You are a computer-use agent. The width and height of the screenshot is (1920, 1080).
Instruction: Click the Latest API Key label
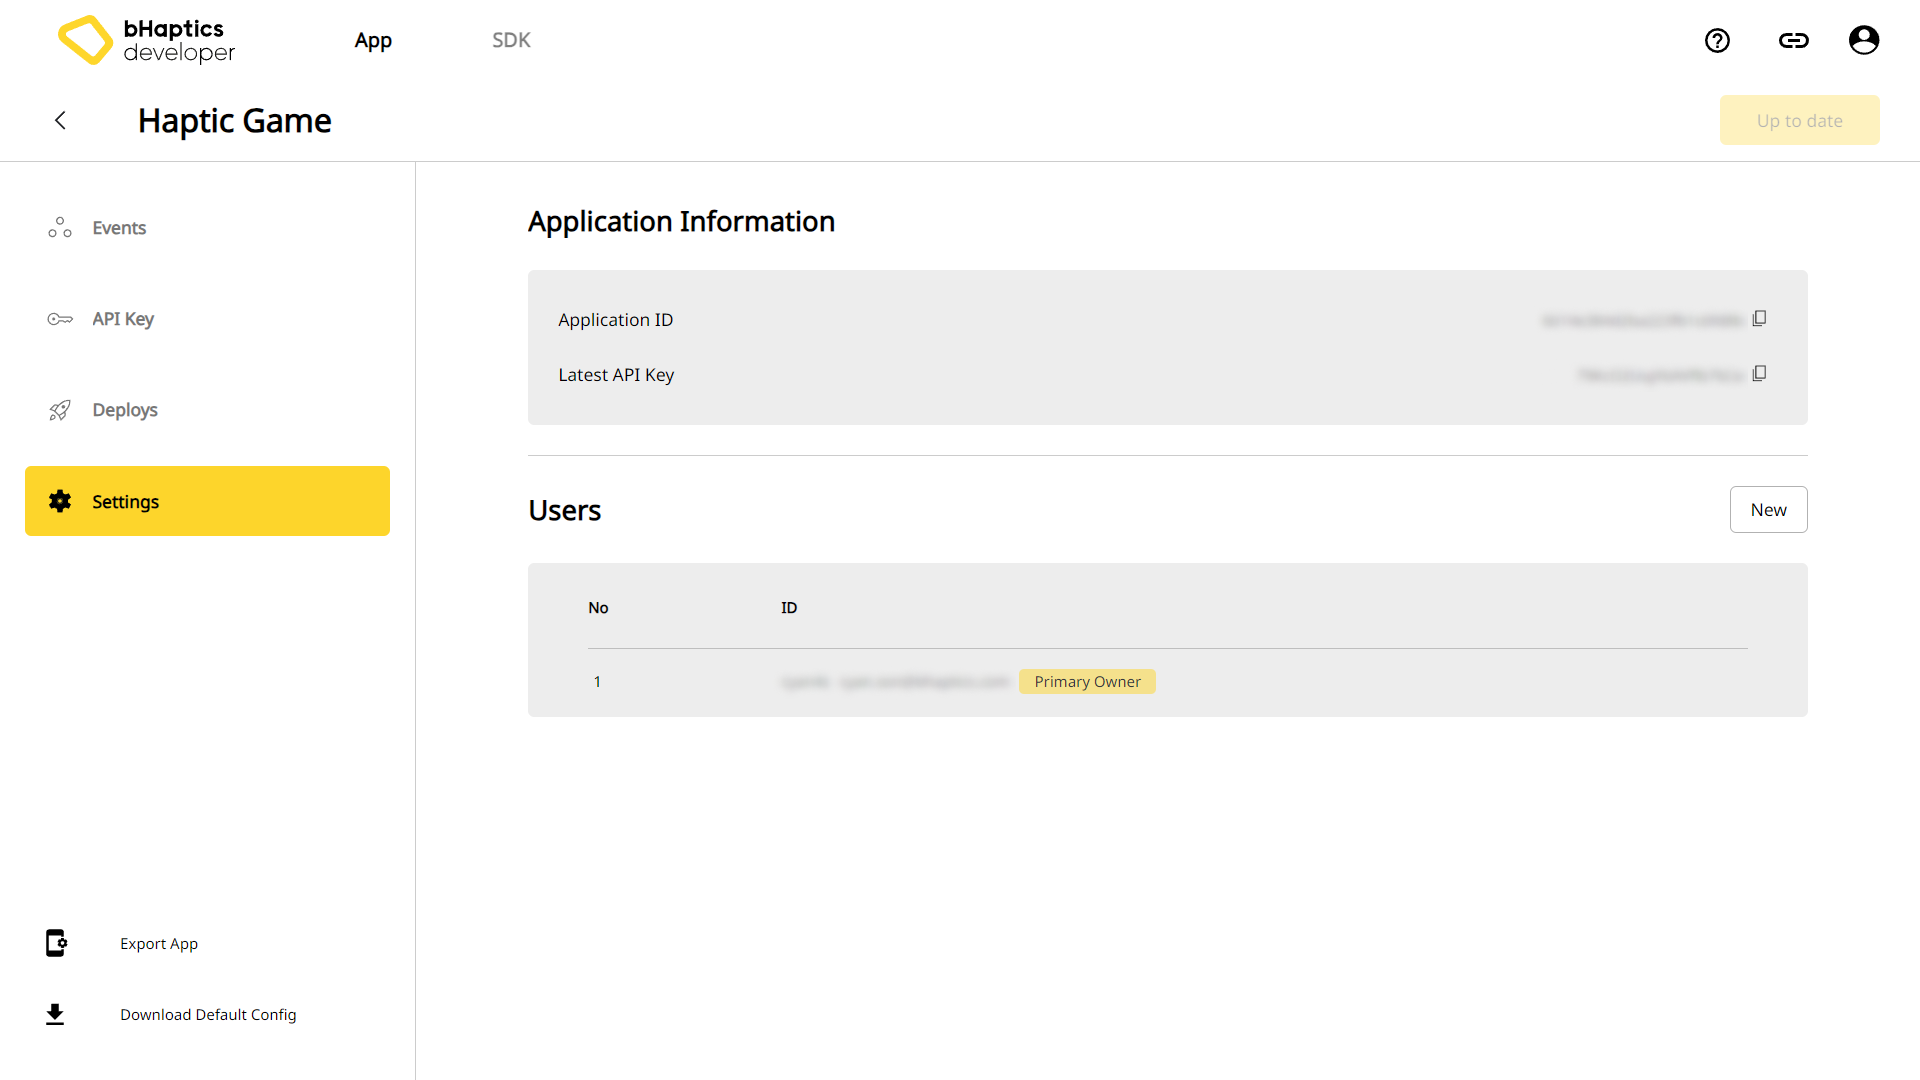pyautogui.click(x=616, y=375)
